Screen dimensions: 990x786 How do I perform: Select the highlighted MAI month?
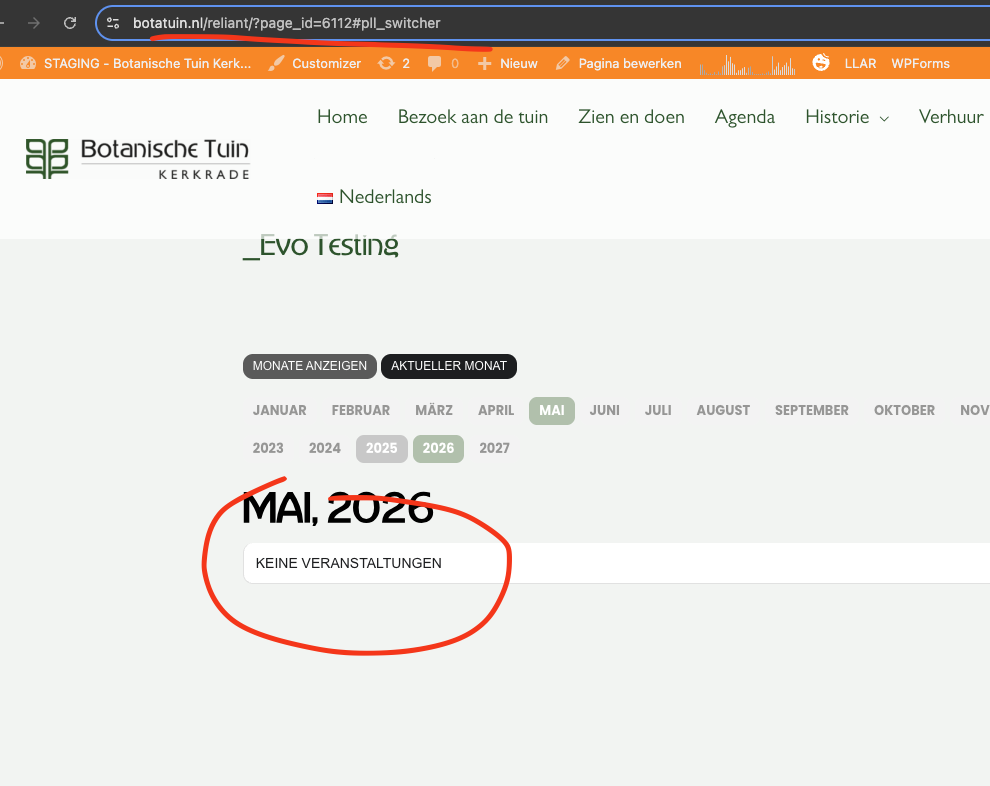coord(552,411)
